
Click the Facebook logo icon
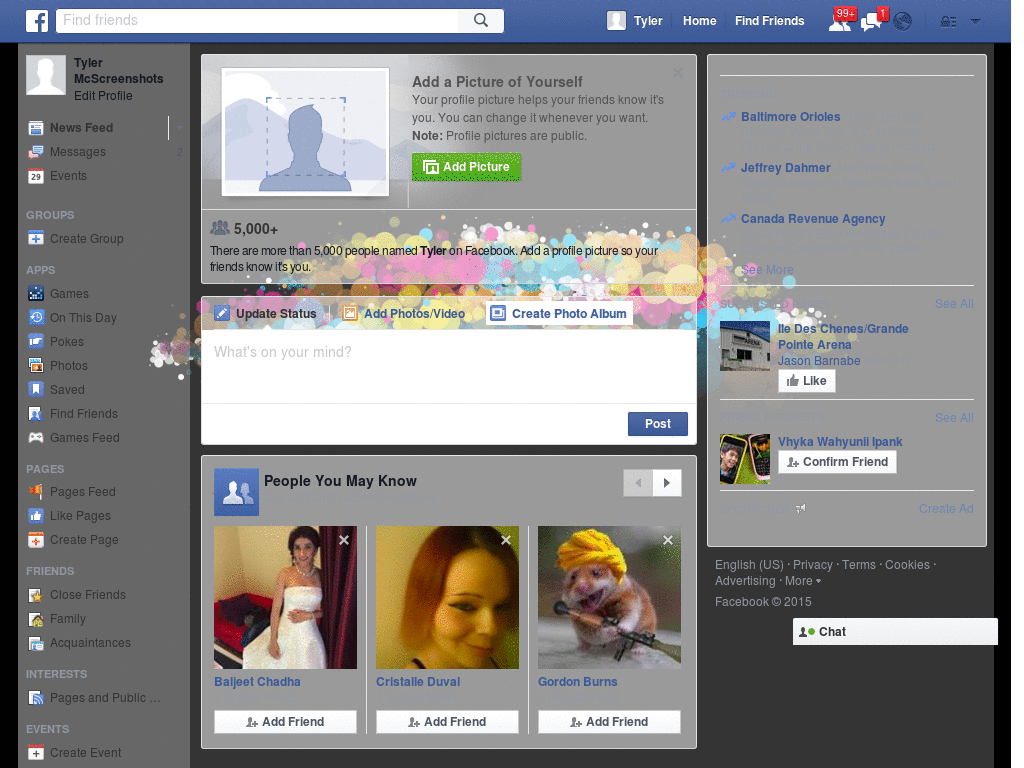(37, 21)
